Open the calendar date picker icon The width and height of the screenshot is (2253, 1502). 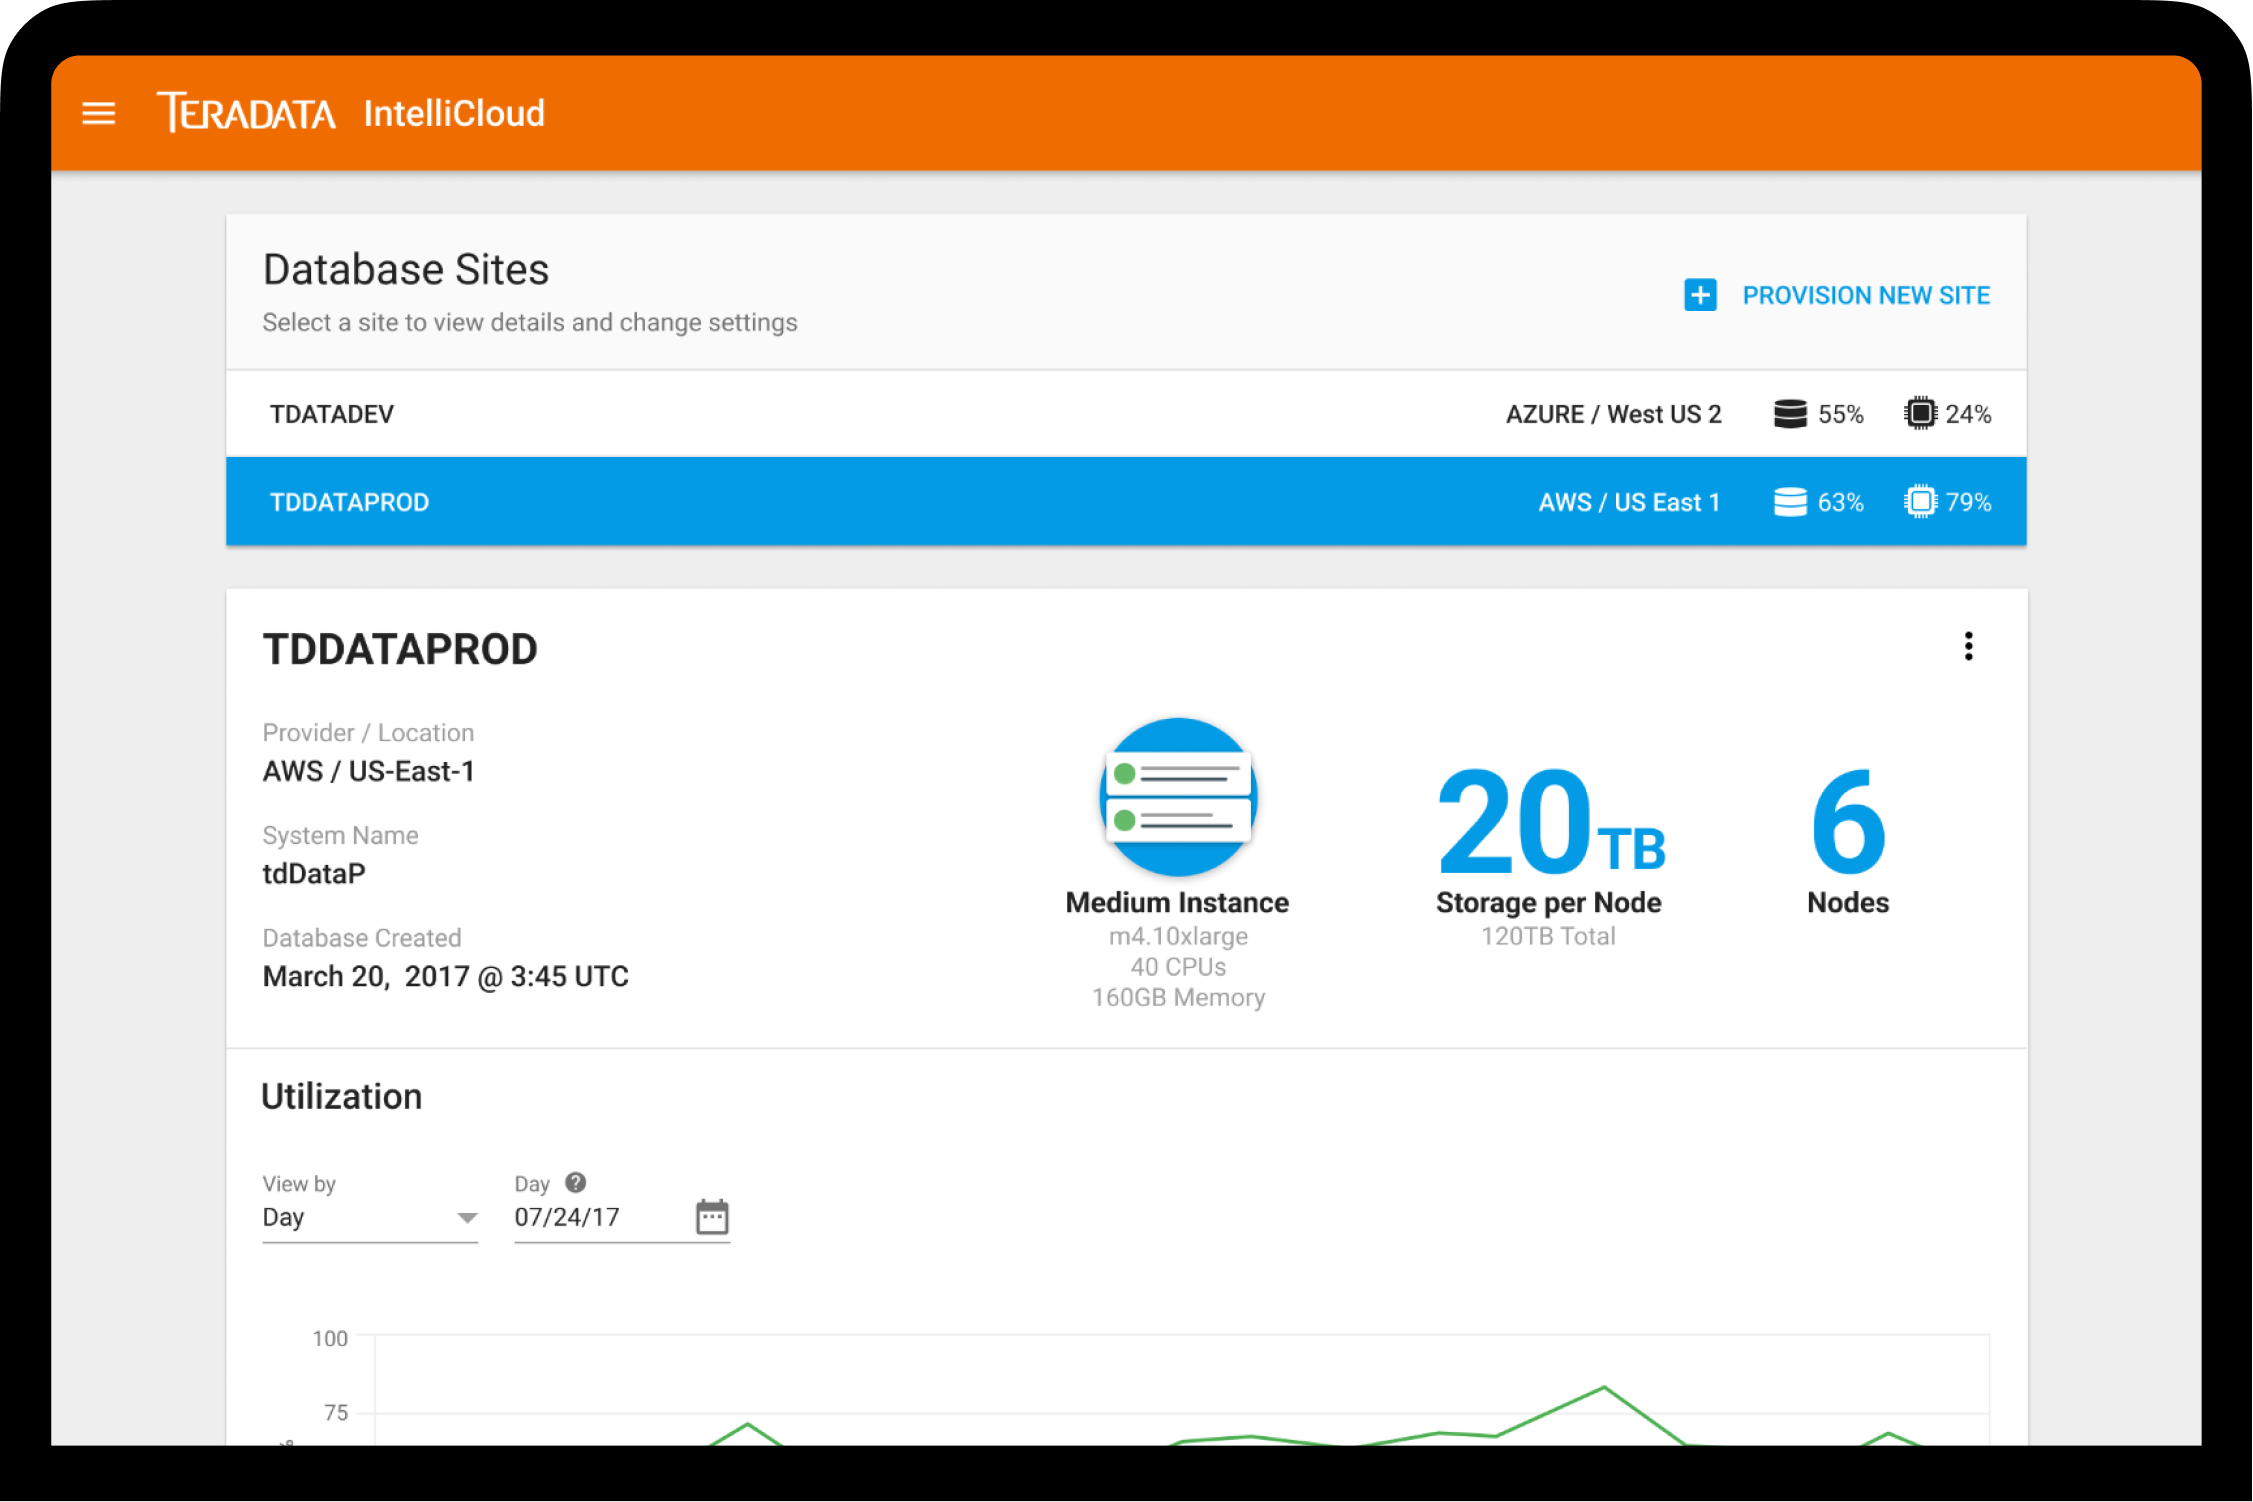[712, 1217]
